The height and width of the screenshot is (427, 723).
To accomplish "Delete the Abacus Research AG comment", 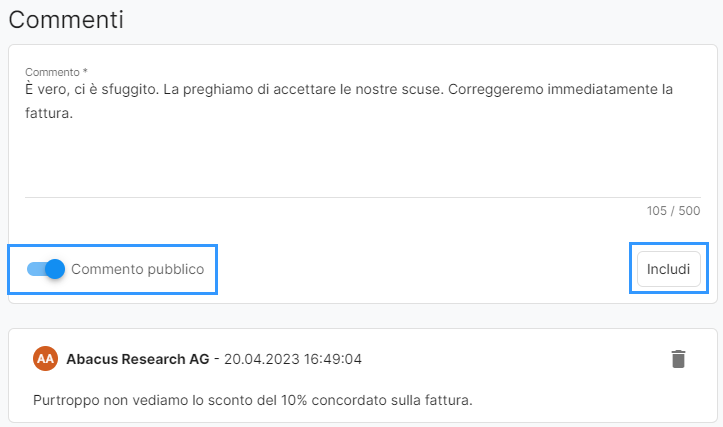I will pyautogui.click(x=678, y=359).
